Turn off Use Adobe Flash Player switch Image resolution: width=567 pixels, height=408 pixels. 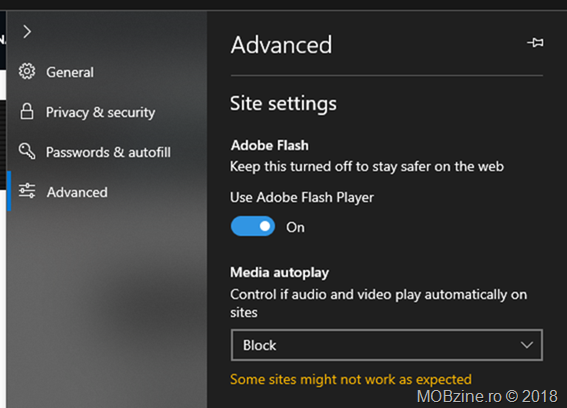click(x=253, y=226)
